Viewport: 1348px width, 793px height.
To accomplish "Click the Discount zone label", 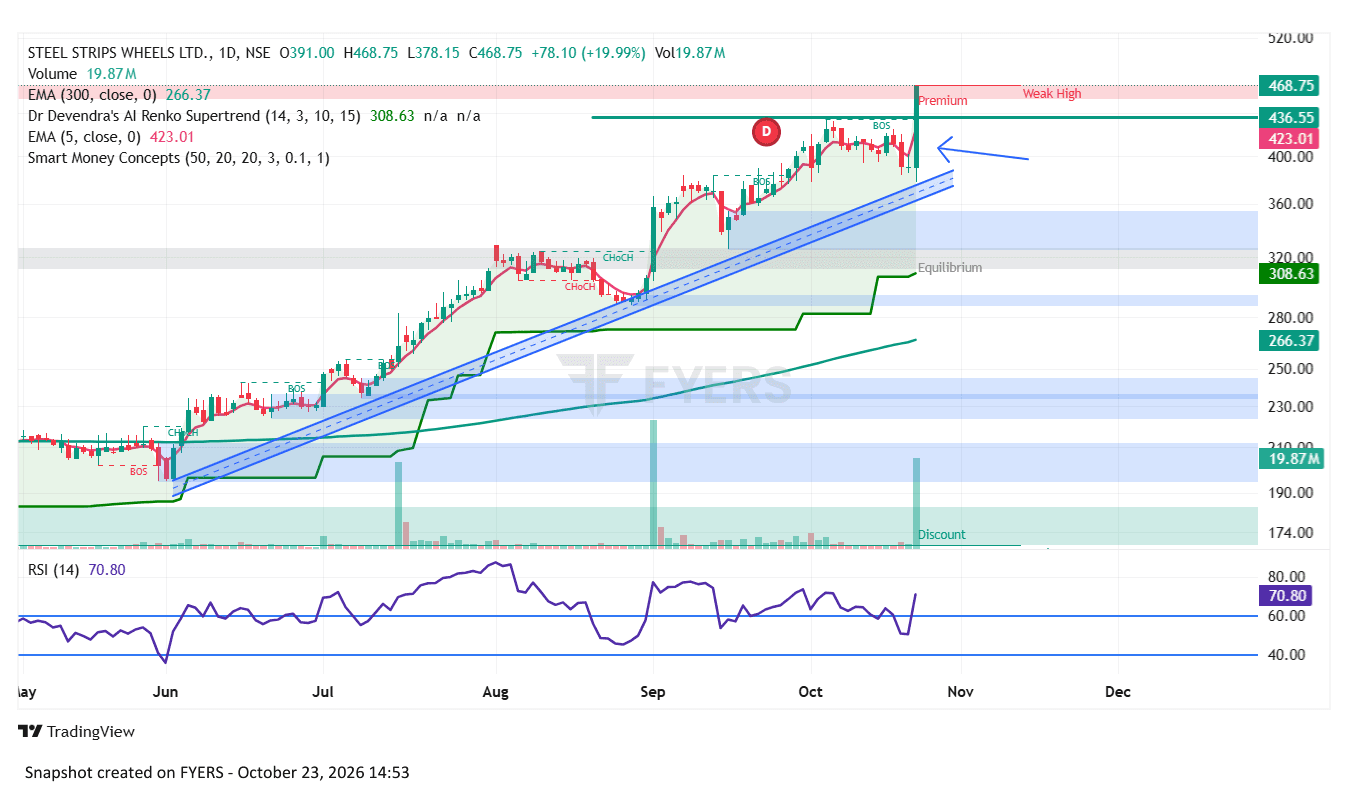I will [942, 535].
